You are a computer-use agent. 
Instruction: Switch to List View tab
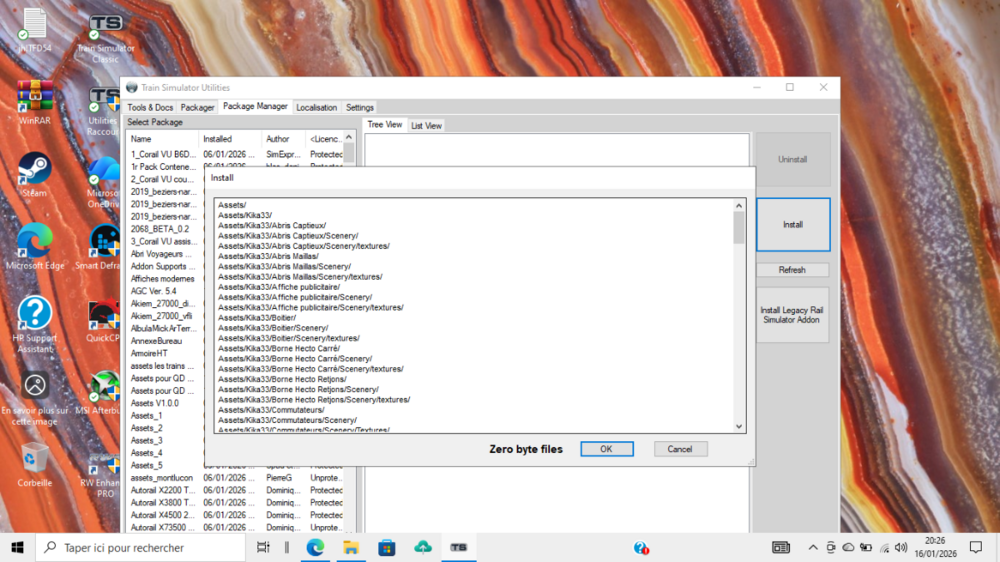click(426, 126)
